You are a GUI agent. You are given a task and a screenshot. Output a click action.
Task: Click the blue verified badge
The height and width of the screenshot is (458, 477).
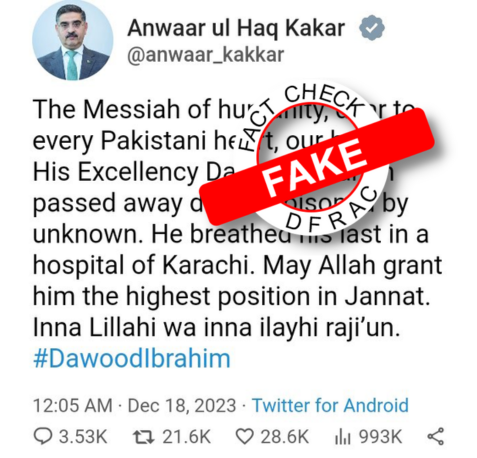372,28
